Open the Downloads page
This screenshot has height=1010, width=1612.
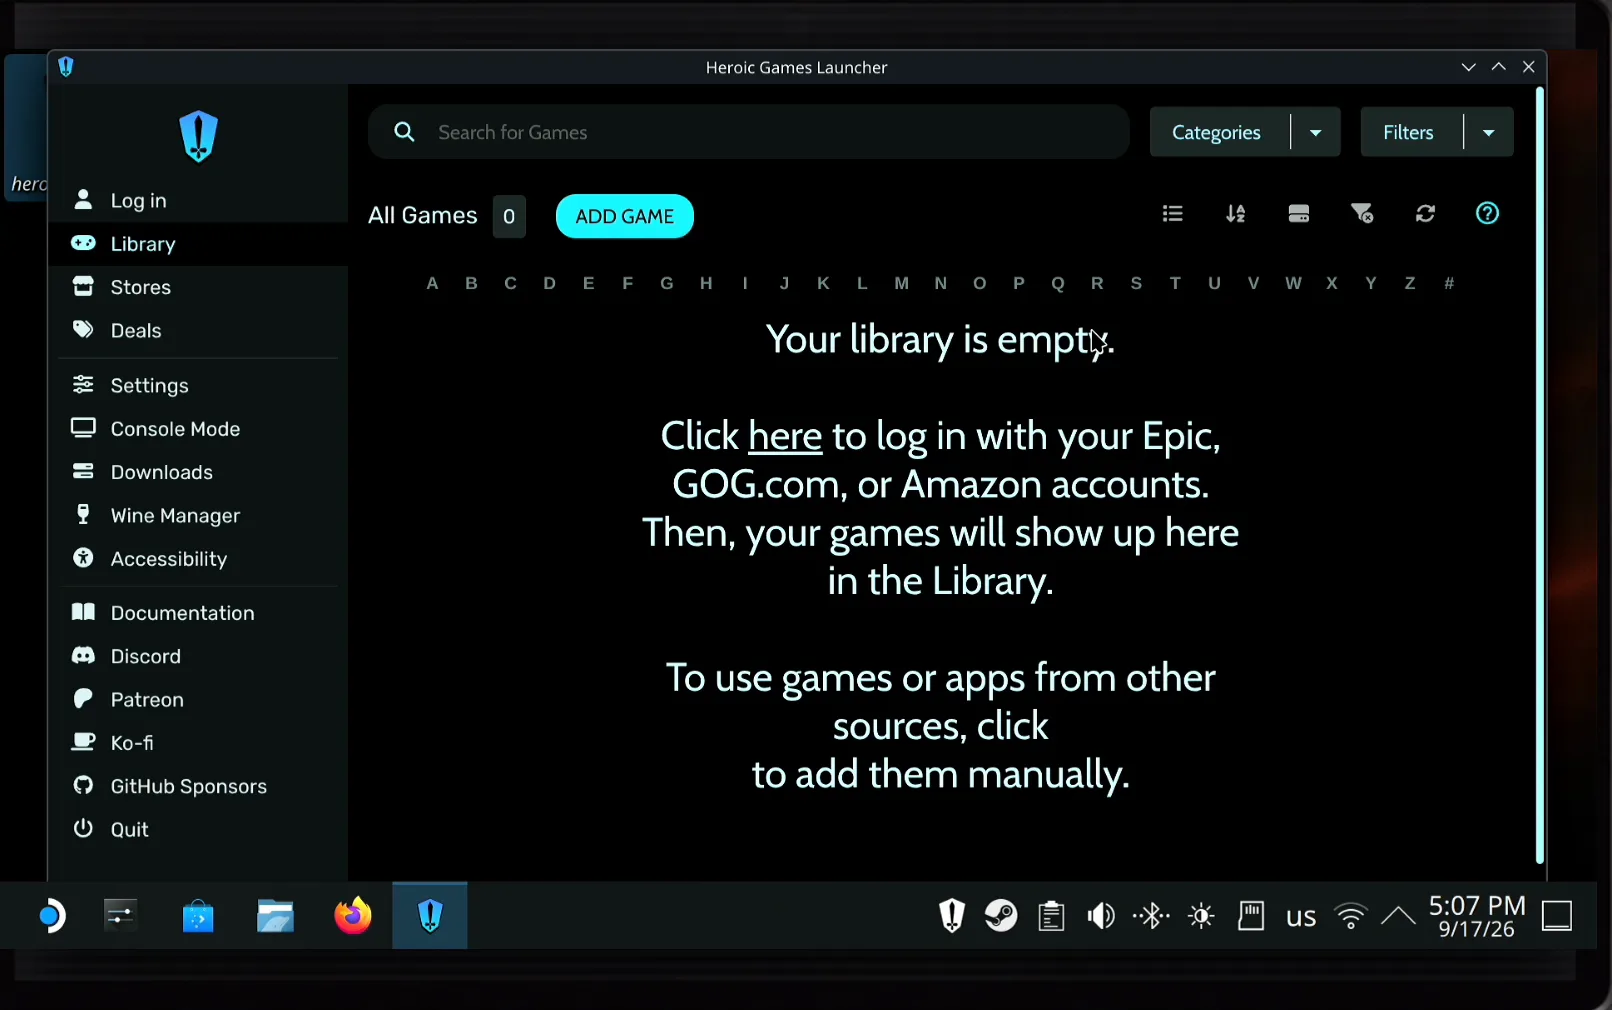[x=198, y=472]
